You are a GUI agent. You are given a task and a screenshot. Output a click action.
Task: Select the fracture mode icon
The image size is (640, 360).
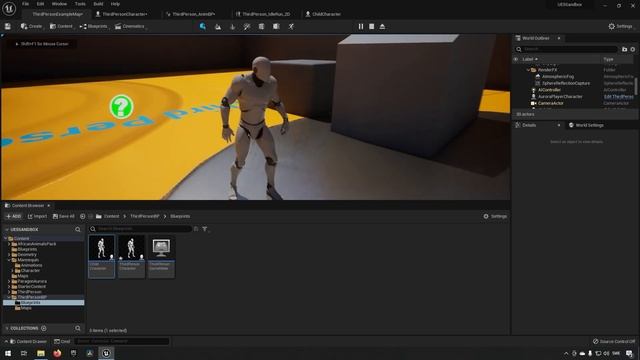click(x=276, y=27)
